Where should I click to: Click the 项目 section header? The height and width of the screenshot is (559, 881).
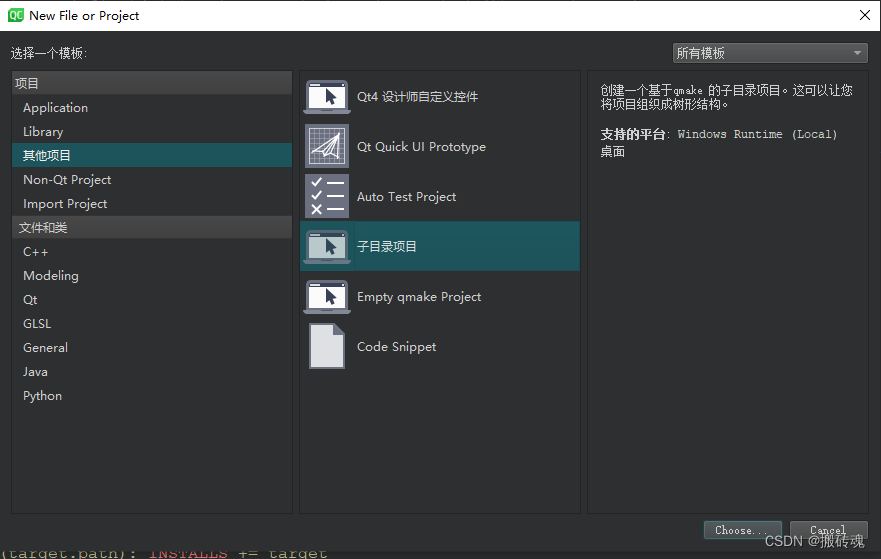(x=152, y=83)
